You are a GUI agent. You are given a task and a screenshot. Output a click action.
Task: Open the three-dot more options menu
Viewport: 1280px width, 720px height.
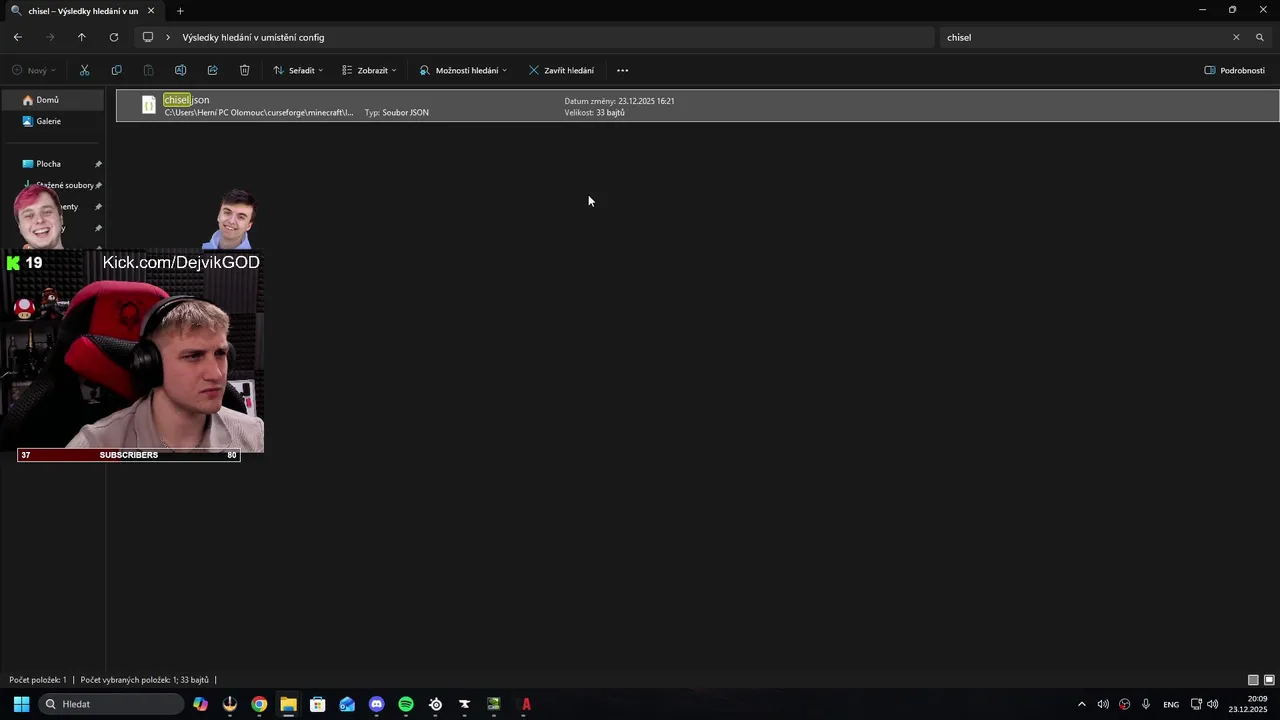(622, 70)
